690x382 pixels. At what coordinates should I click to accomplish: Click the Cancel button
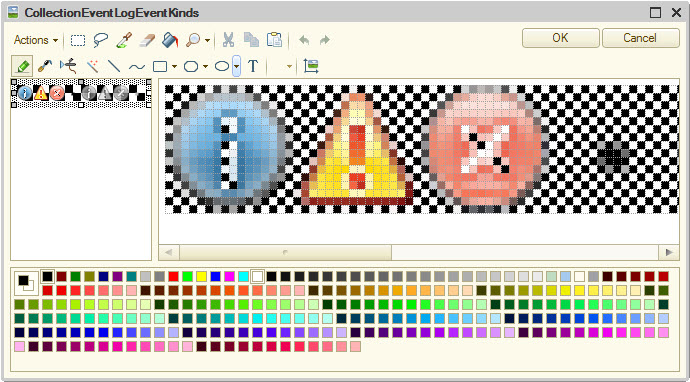click(641, 38)
